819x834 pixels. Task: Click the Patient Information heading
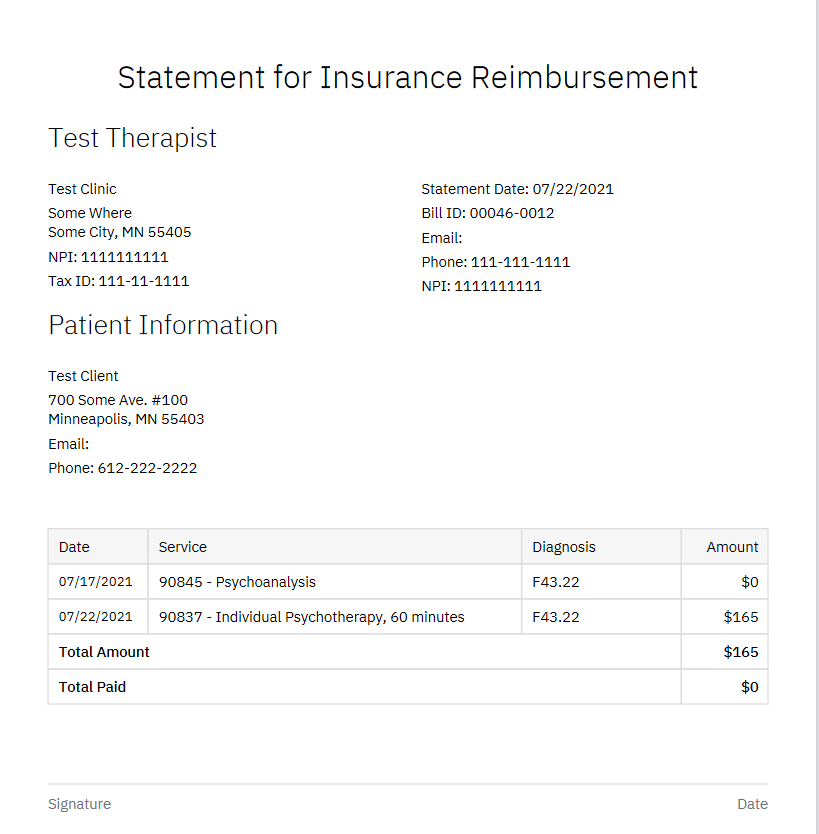[x=163, y=325]
